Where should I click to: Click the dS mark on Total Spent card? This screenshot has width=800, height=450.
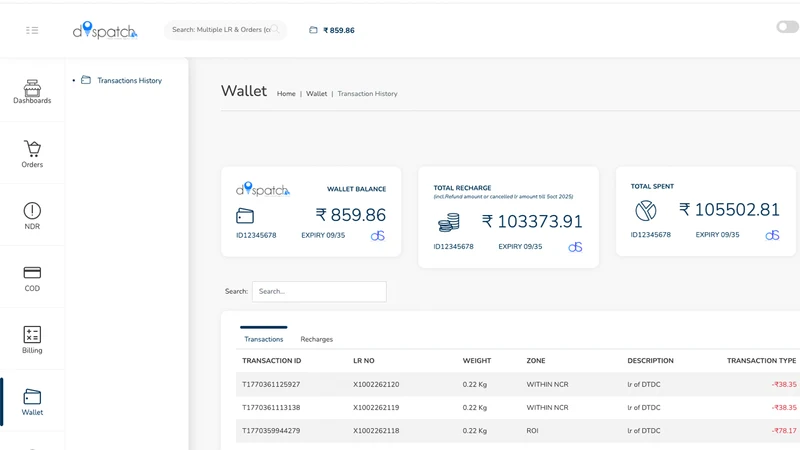[772, 235]
